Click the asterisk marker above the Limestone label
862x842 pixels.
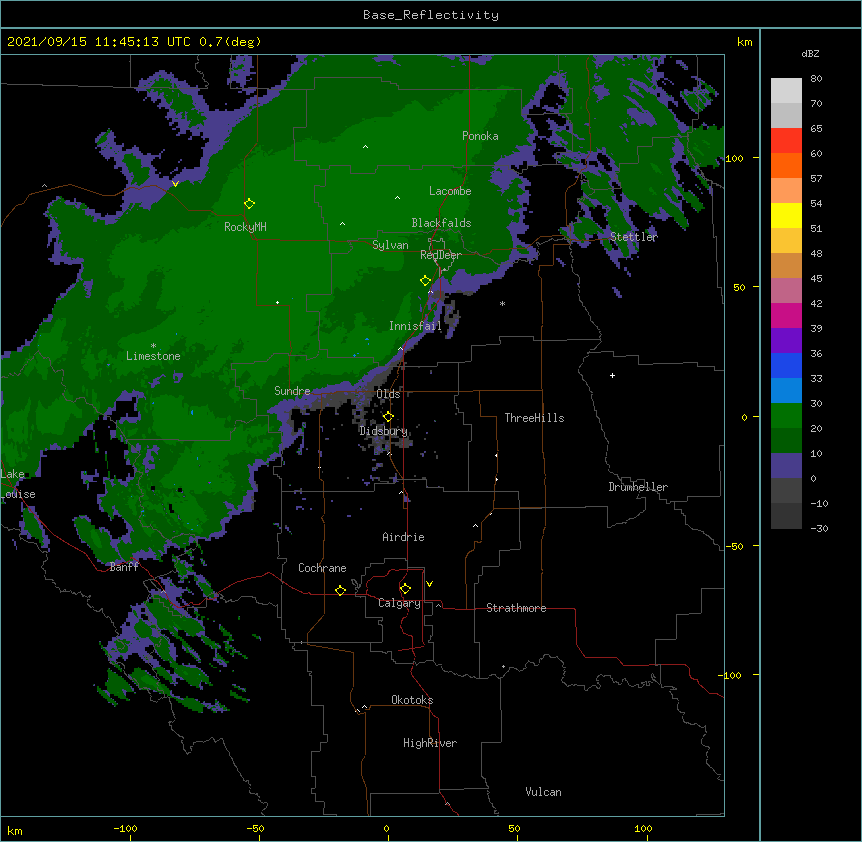tap(153, 346)
